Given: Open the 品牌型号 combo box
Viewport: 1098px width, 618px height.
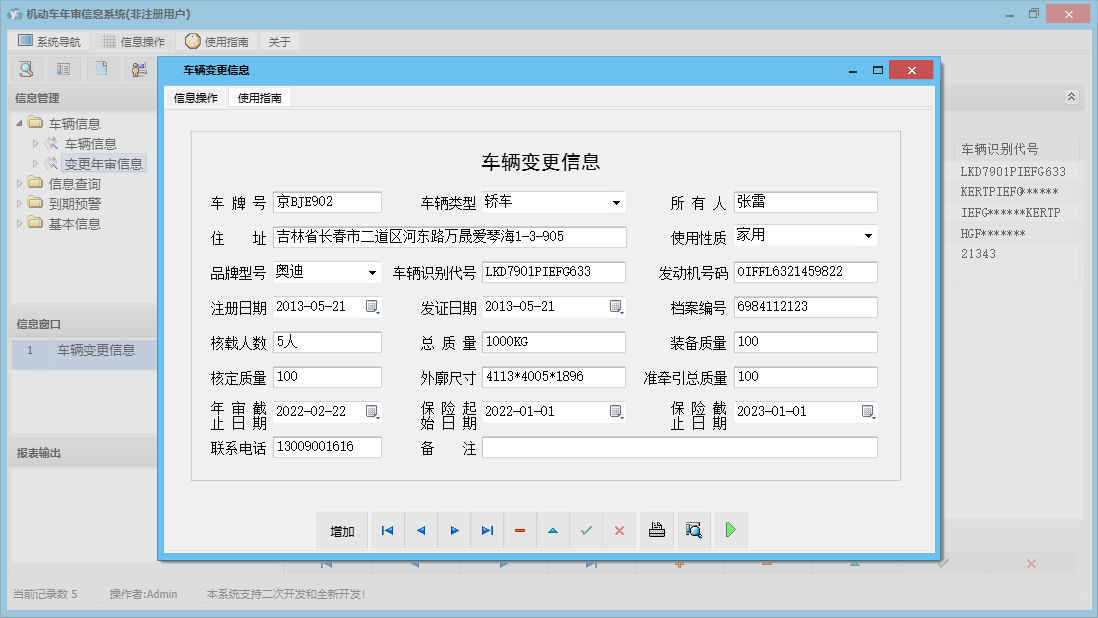Looking at the screenshot, I should pos(372,272).
